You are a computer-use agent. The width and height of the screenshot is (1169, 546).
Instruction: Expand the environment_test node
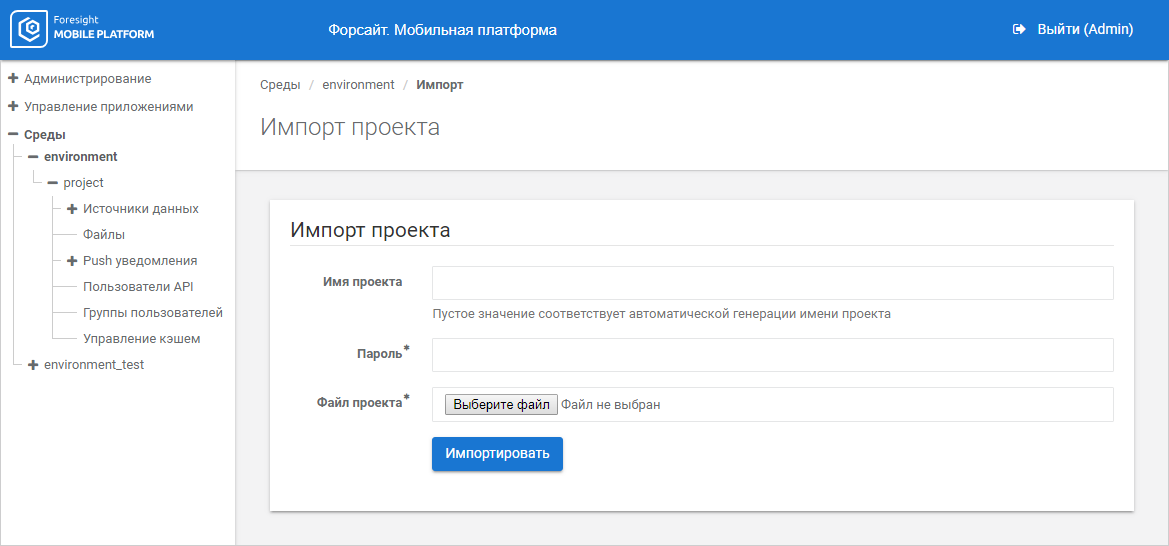coord(33,365)
